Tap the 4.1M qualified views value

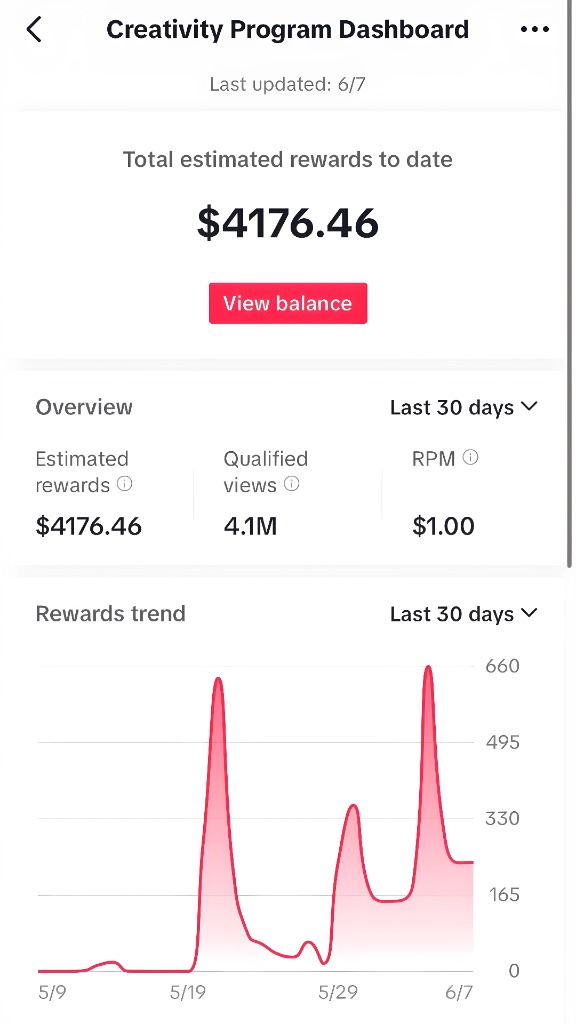point(250,526)
